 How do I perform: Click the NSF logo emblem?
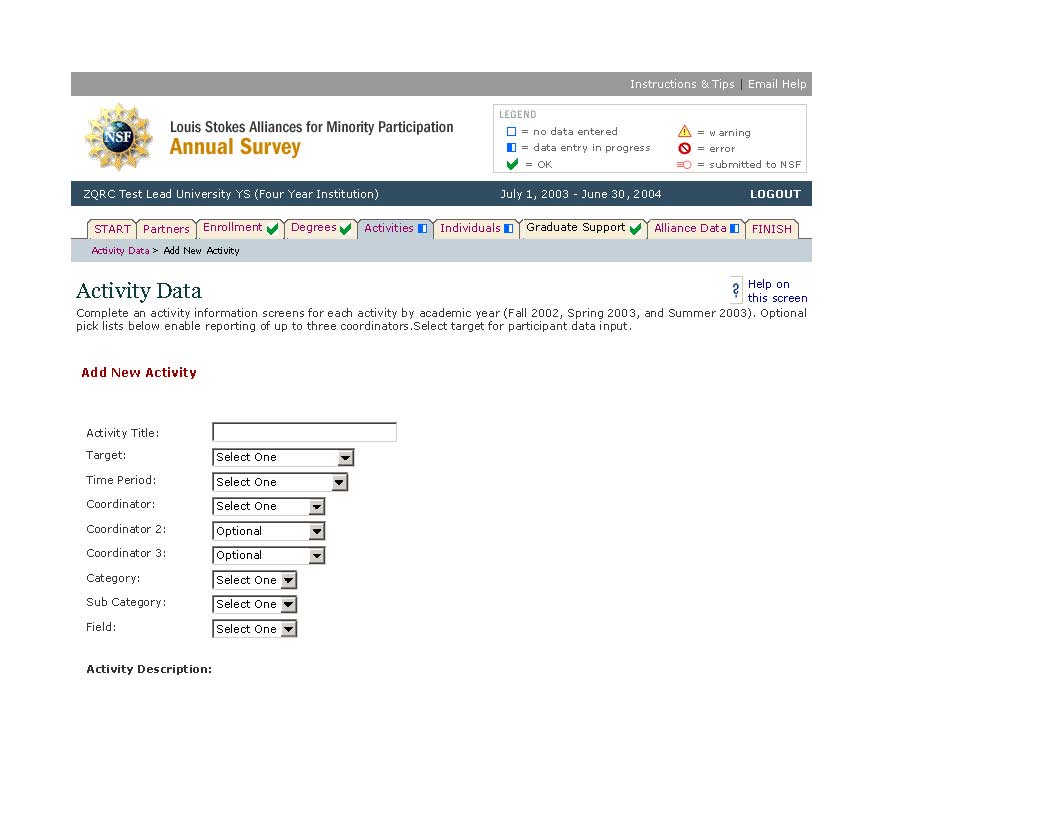[118, 137]
